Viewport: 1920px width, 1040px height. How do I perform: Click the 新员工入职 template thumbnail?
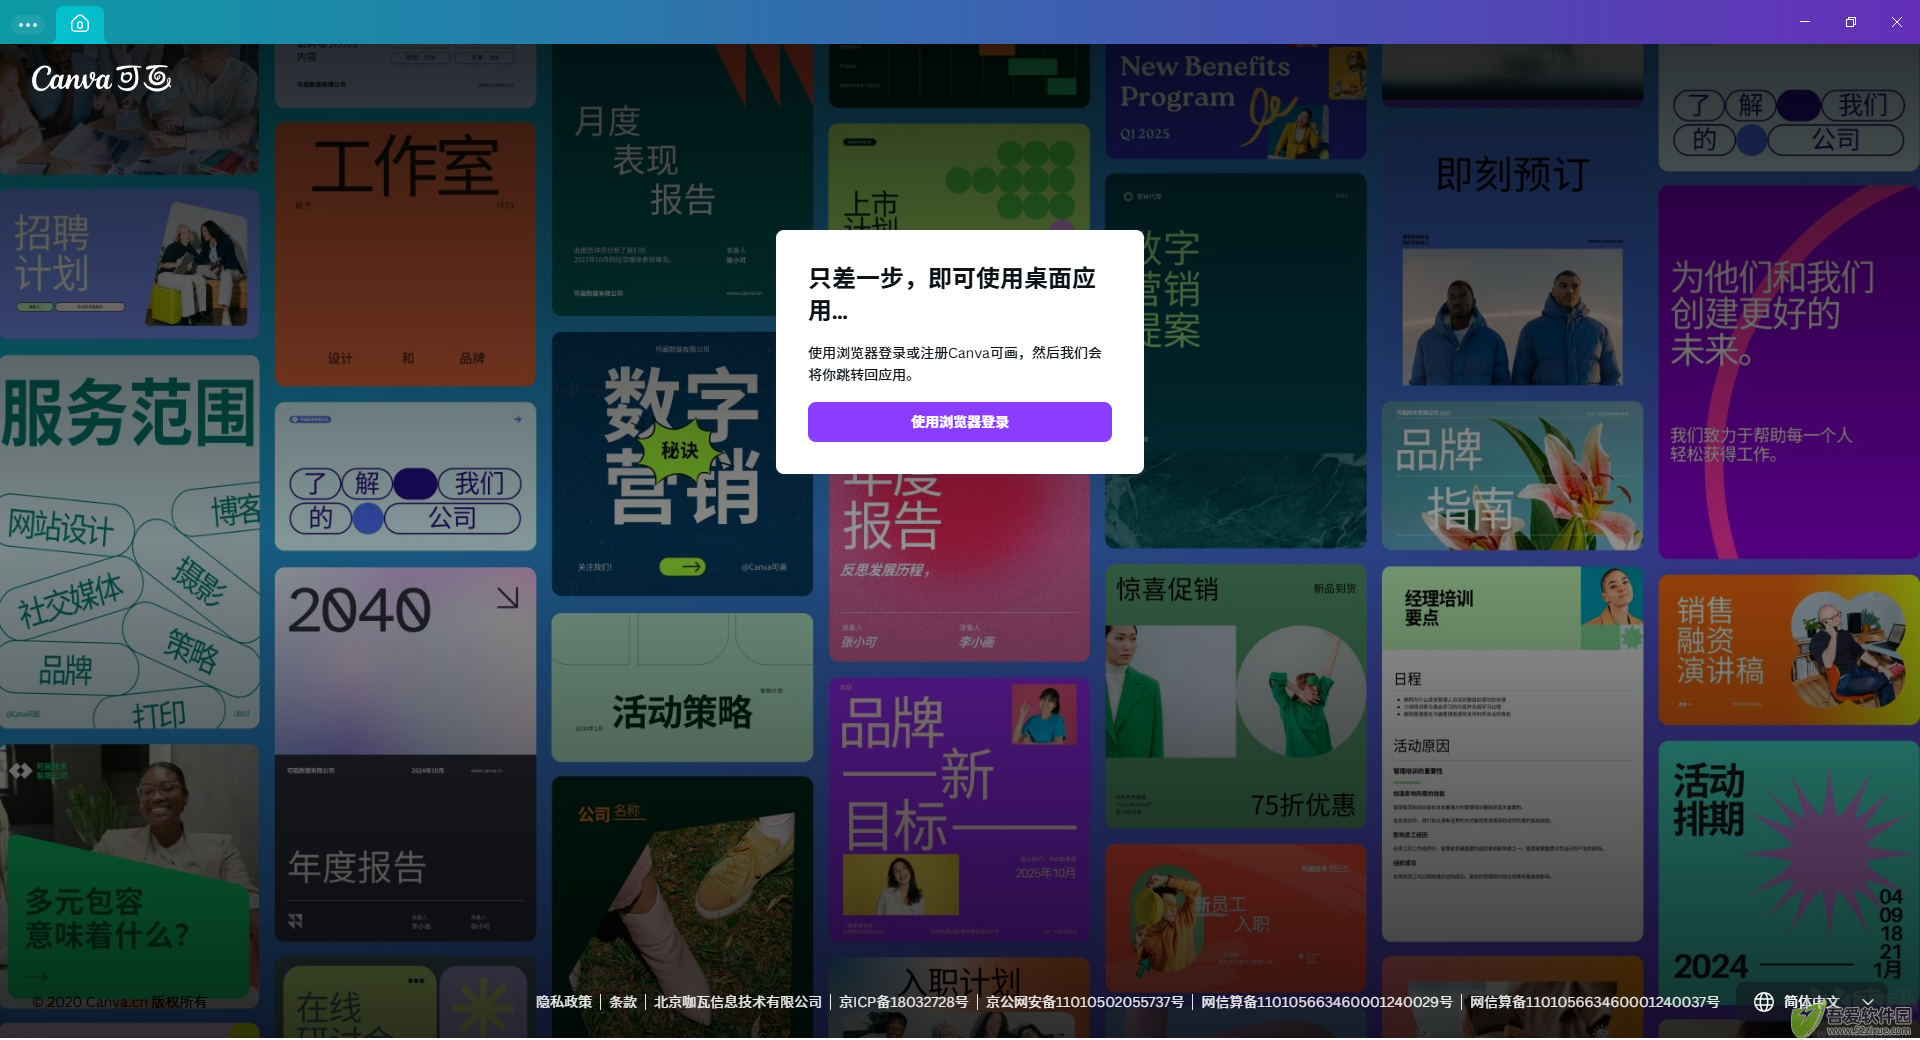(1236, 918)
